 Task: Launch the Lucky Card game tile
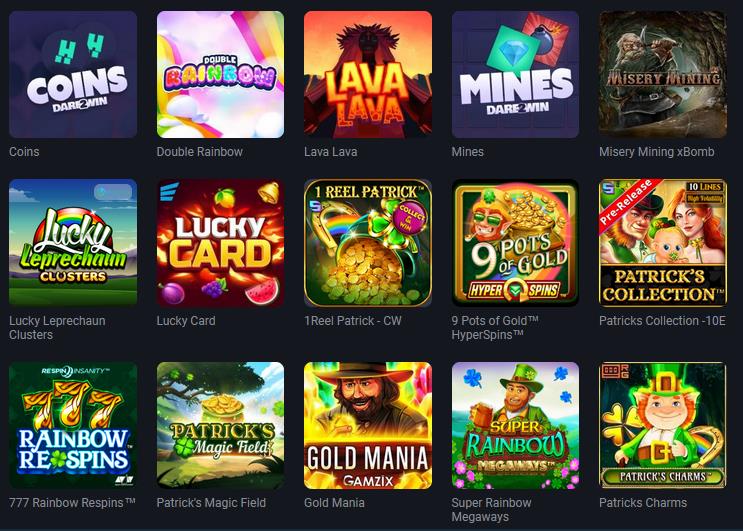pos(220,243)
